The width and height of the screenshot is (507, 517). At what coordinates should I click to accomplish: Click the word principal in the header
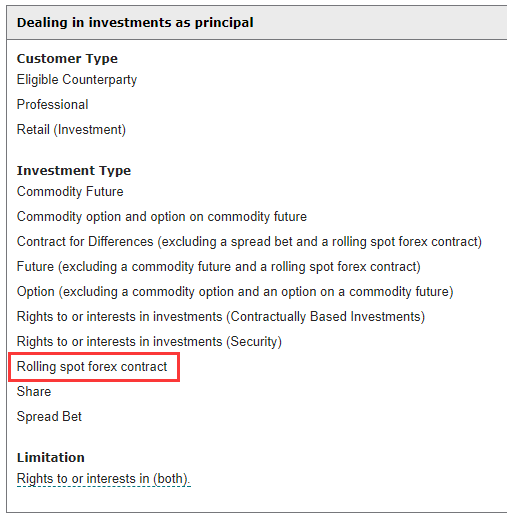pos(224,23)
